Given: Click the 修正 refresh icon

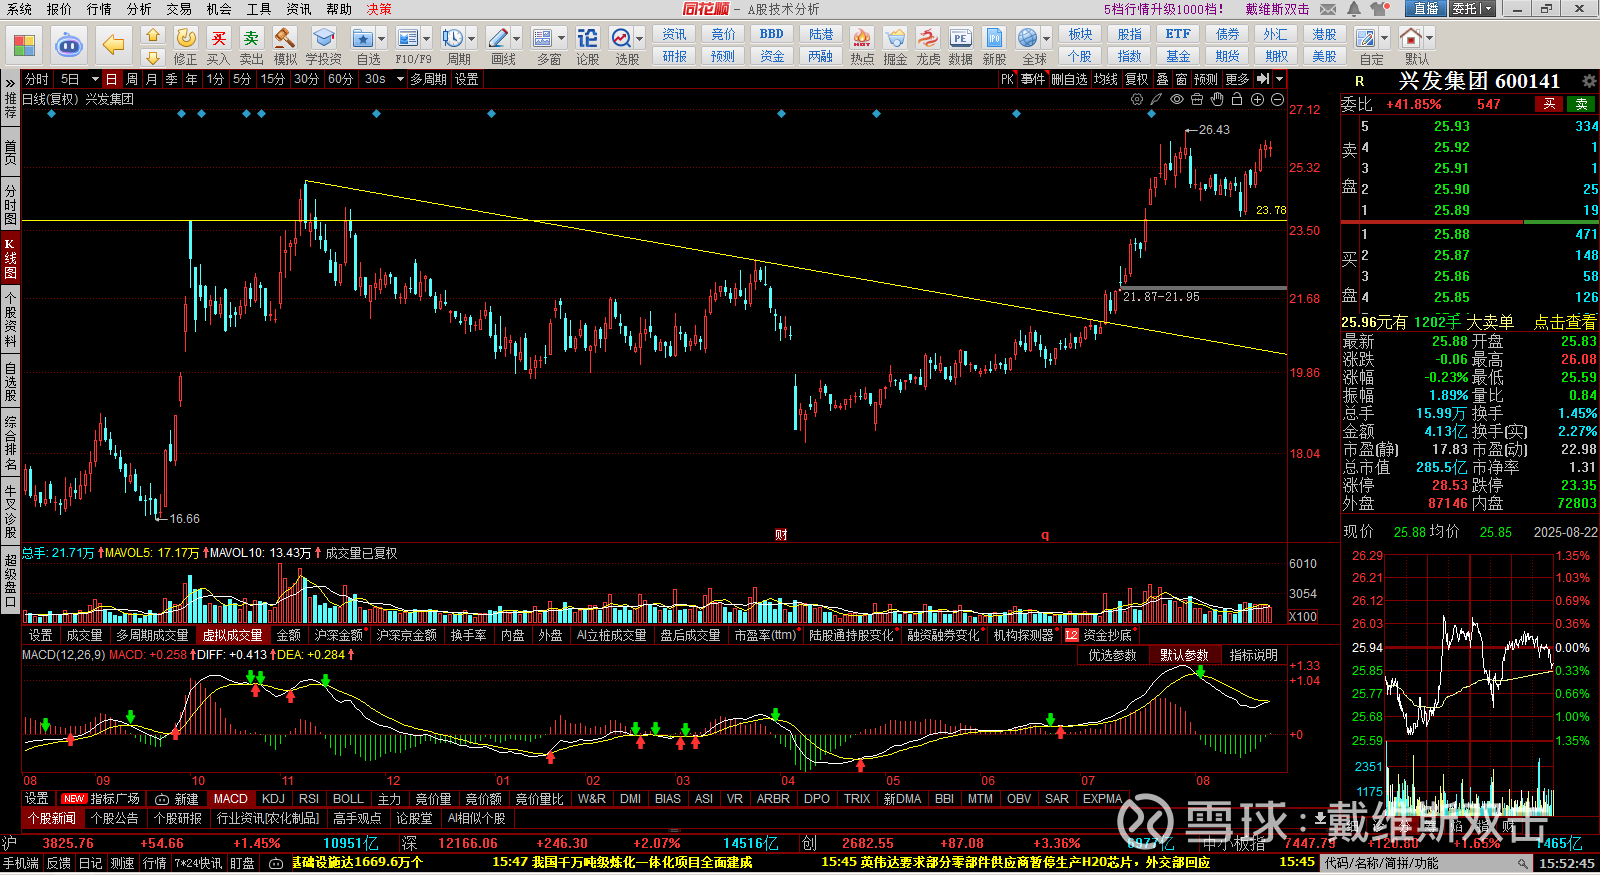Looking at the screenshot, I should (x=186, y=38).
